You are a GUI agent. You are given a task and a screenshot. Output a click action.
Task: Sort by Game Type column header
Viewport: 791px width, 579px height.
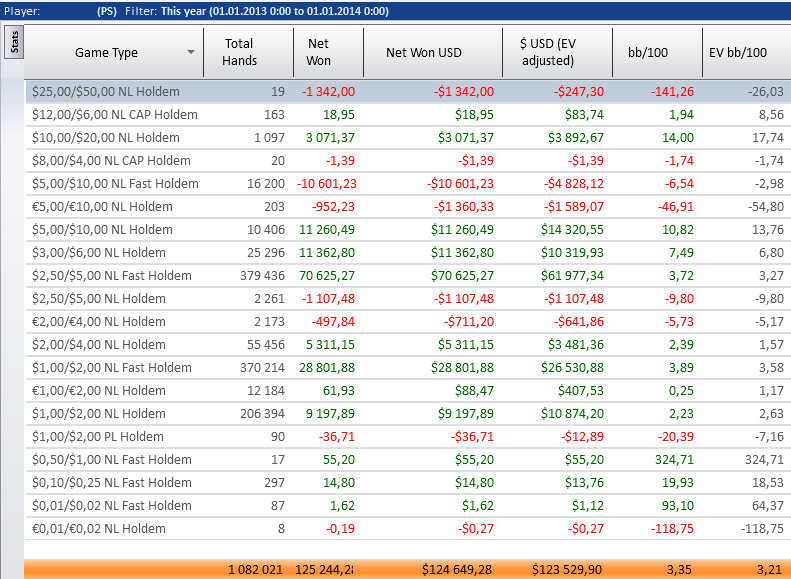114,52
